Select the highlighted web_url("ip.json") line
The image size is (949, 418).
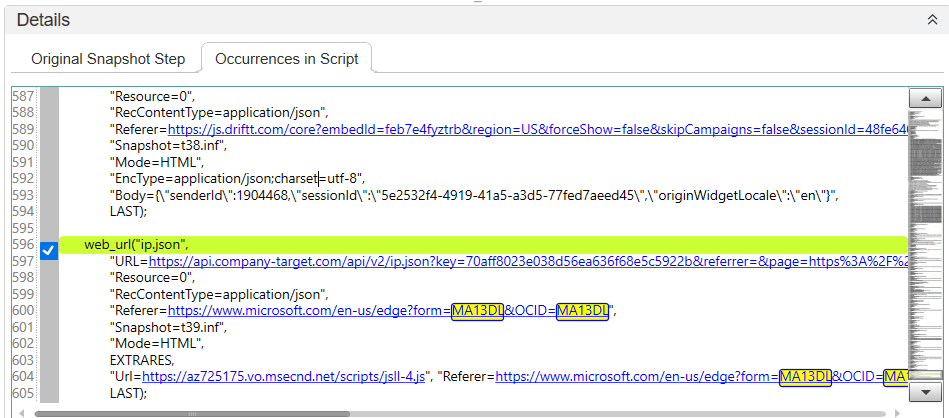pos(137,244)
